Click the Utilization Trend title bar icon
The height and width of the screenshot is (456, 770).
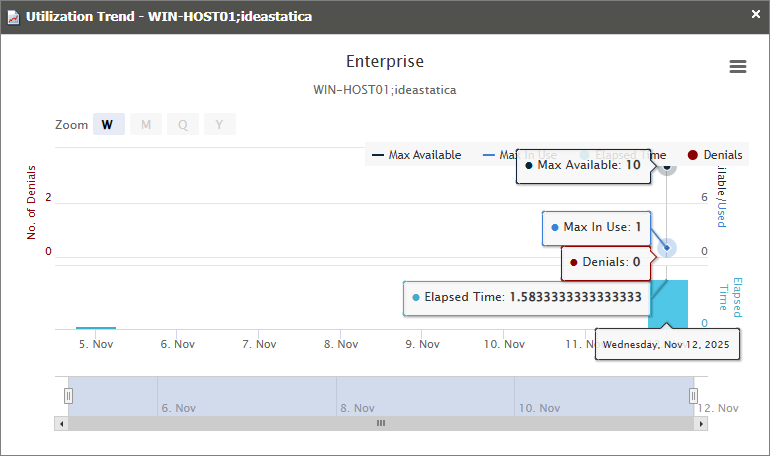pyautogui.click(x=13, y=16)
